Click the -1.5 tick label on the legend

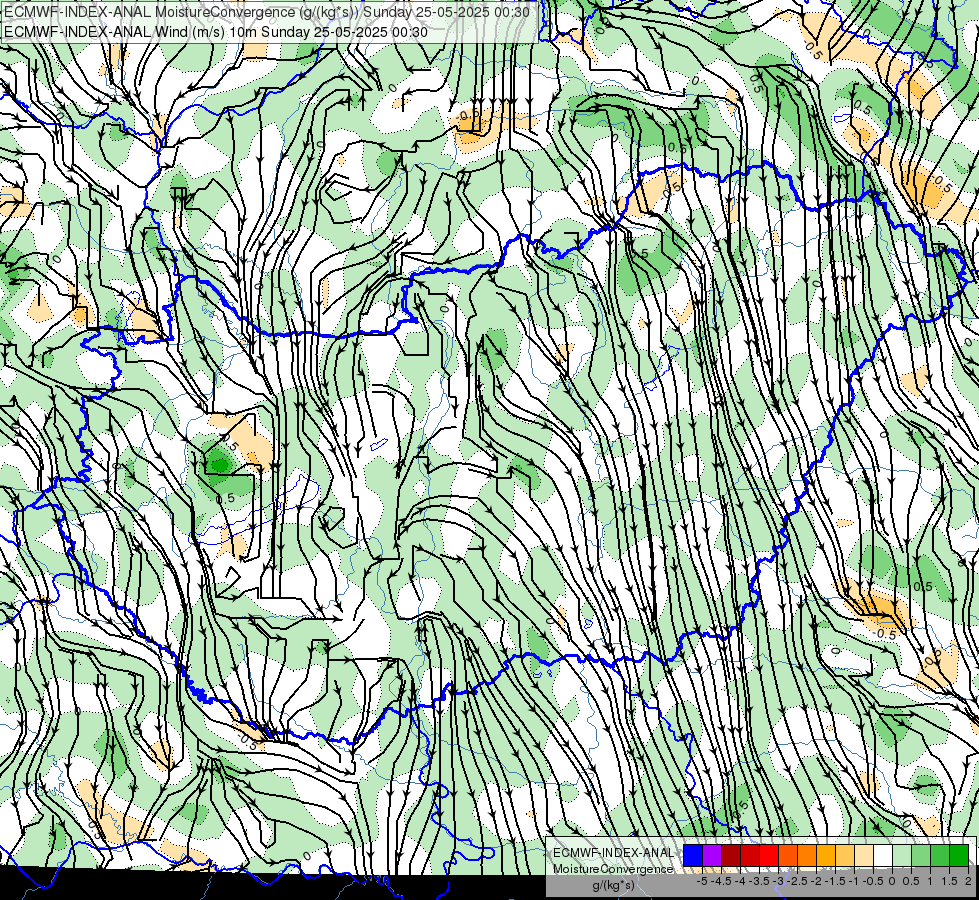point(835,881)
